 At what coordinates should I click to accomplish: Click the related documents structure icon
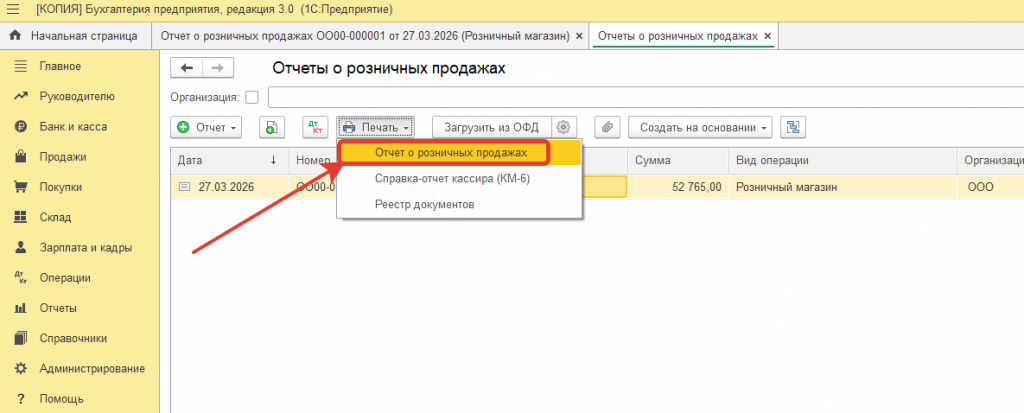[793, 127]
